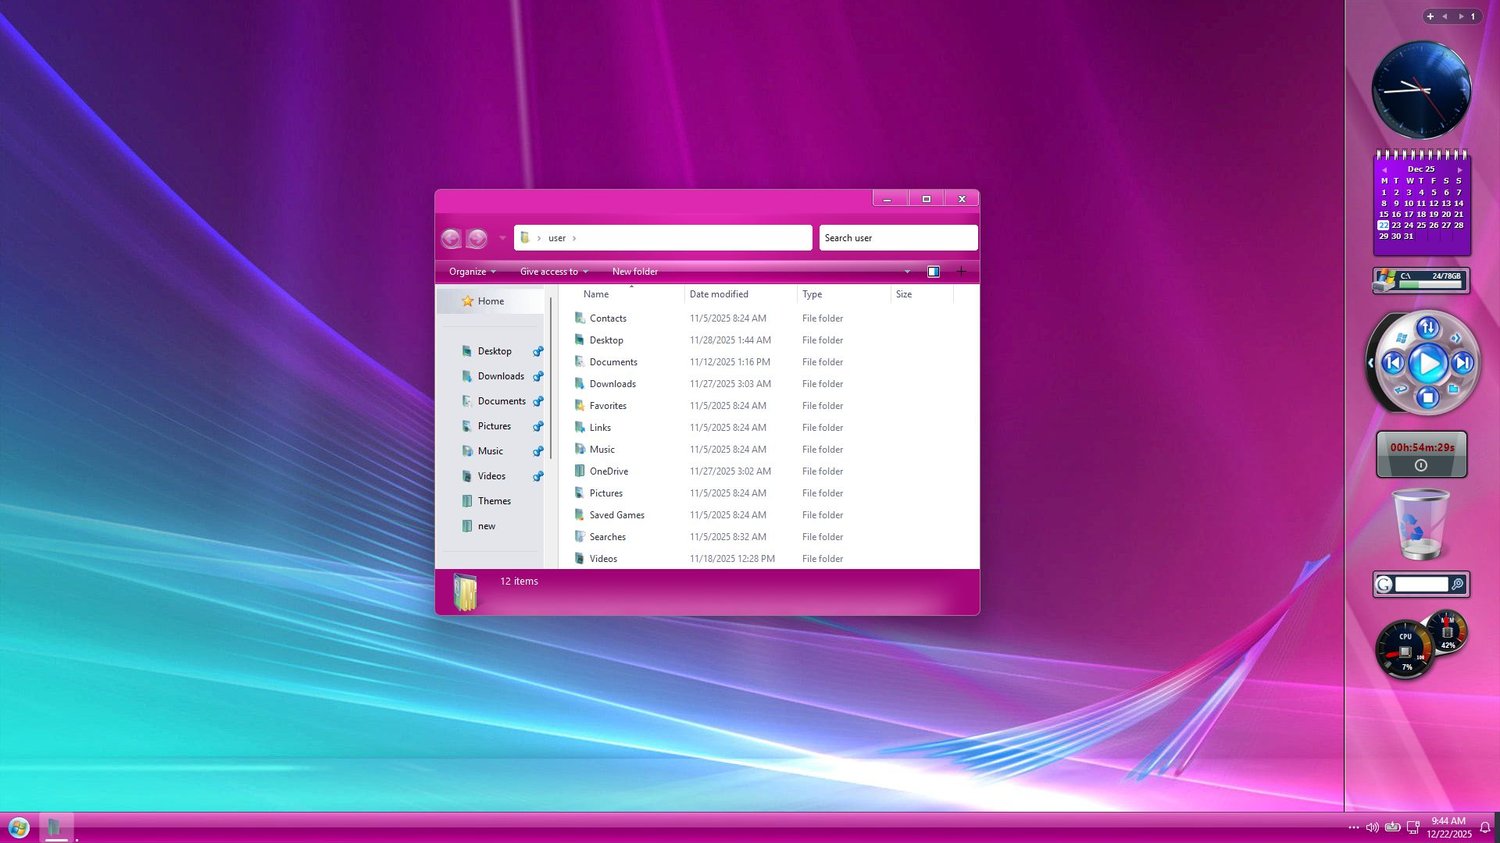The width and height of the screenshot is (1500, 843).
Task: Select the Downloads folder icon in file list
Action: click(x=580, y=384)
